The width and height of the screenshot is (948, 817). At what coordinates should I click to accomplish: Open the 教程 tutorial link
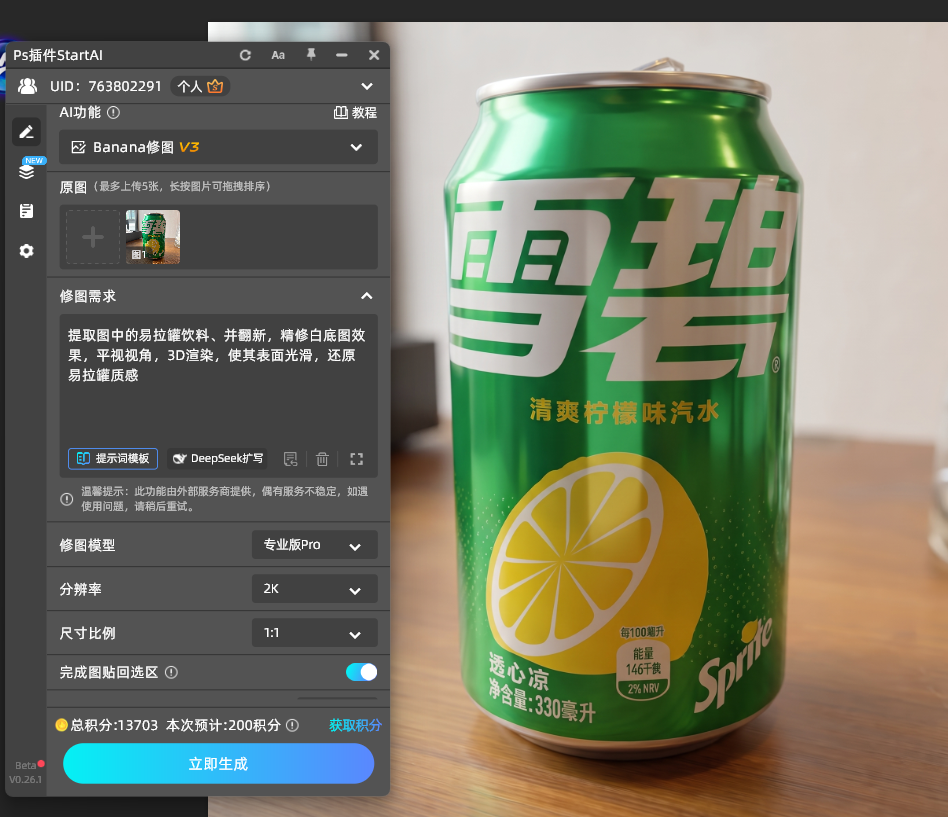point(356,112)
